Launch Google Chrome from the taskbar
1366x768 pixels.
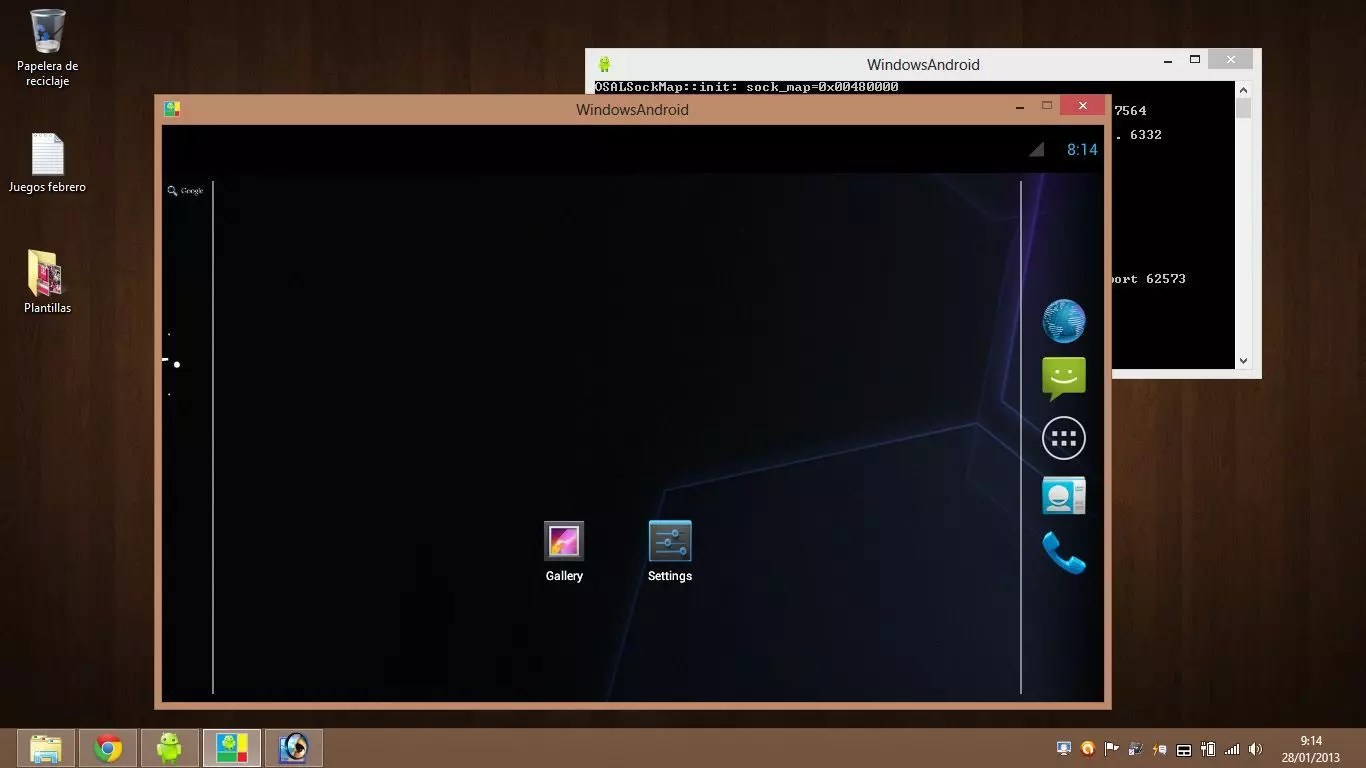pyautogui.click(x=107, y=747)
